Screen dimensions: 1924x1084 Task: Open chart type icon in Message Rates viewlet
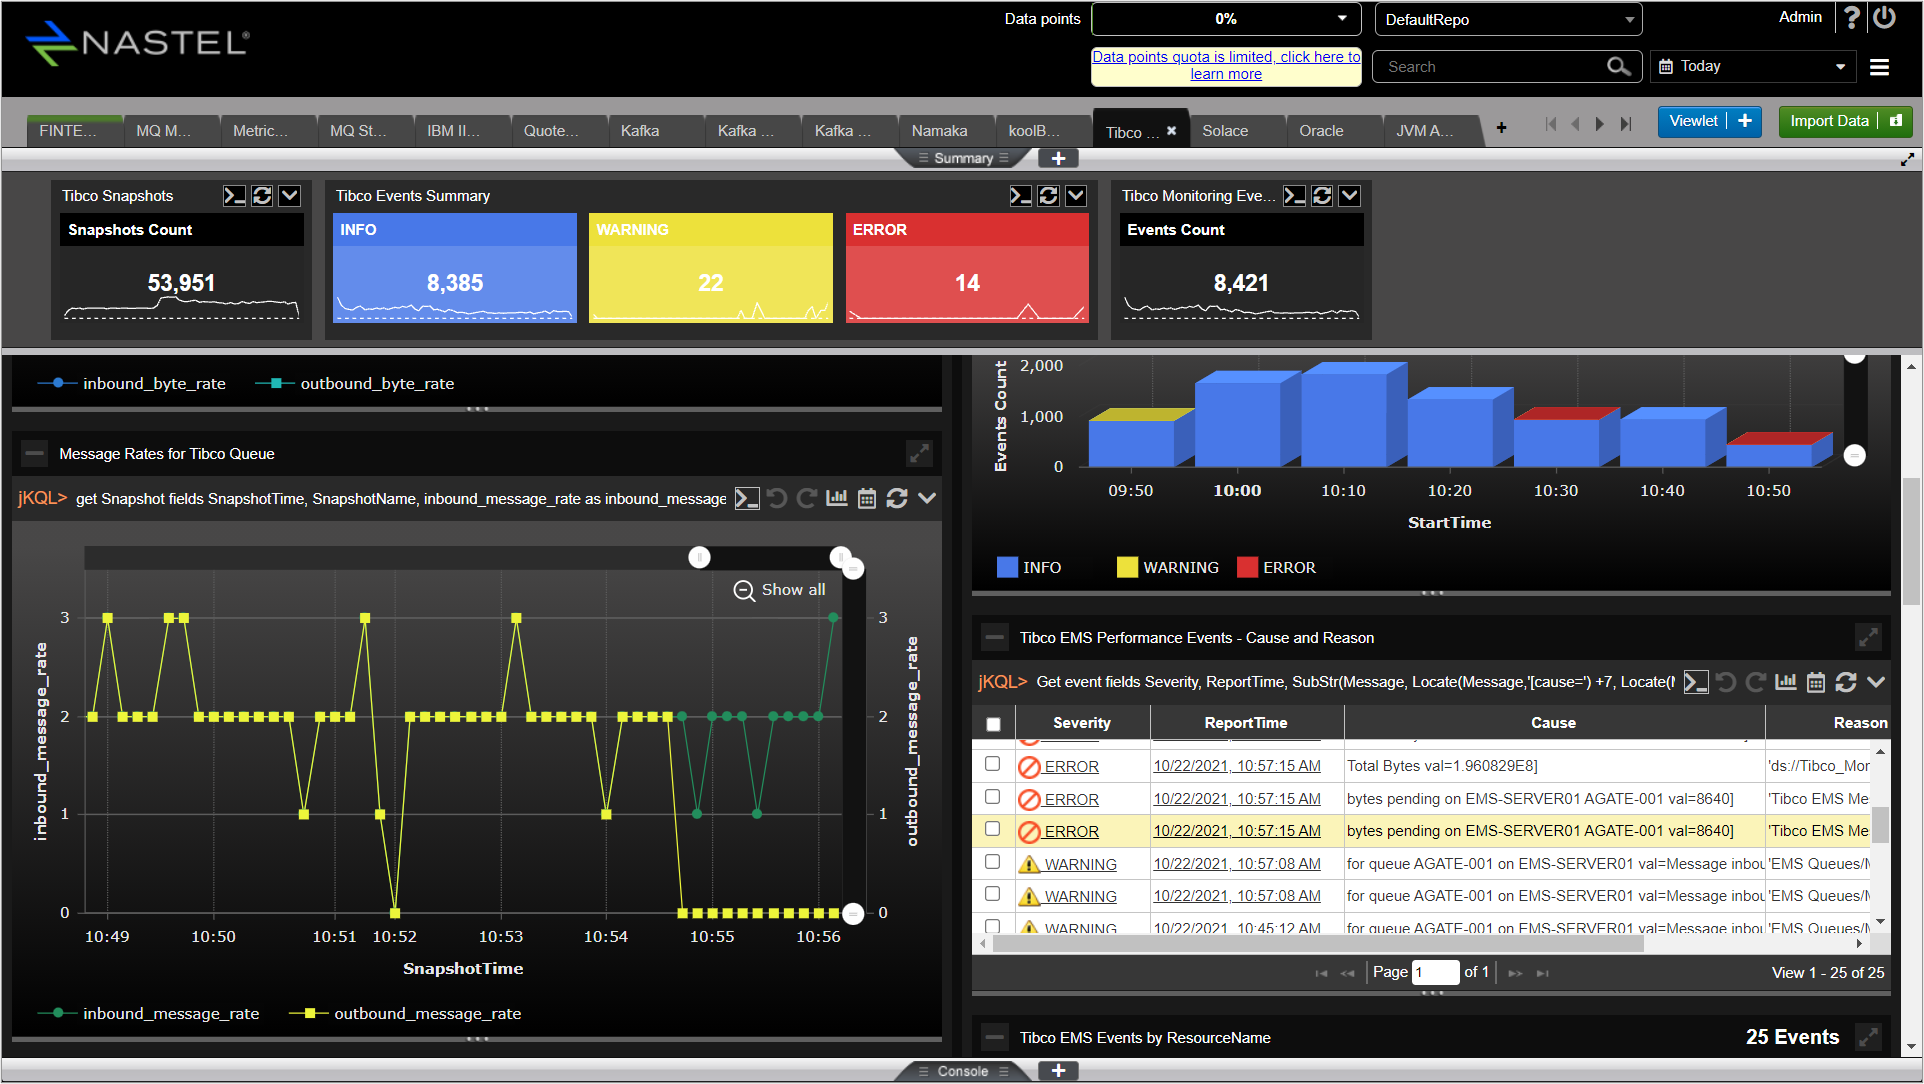pos(837,498)
